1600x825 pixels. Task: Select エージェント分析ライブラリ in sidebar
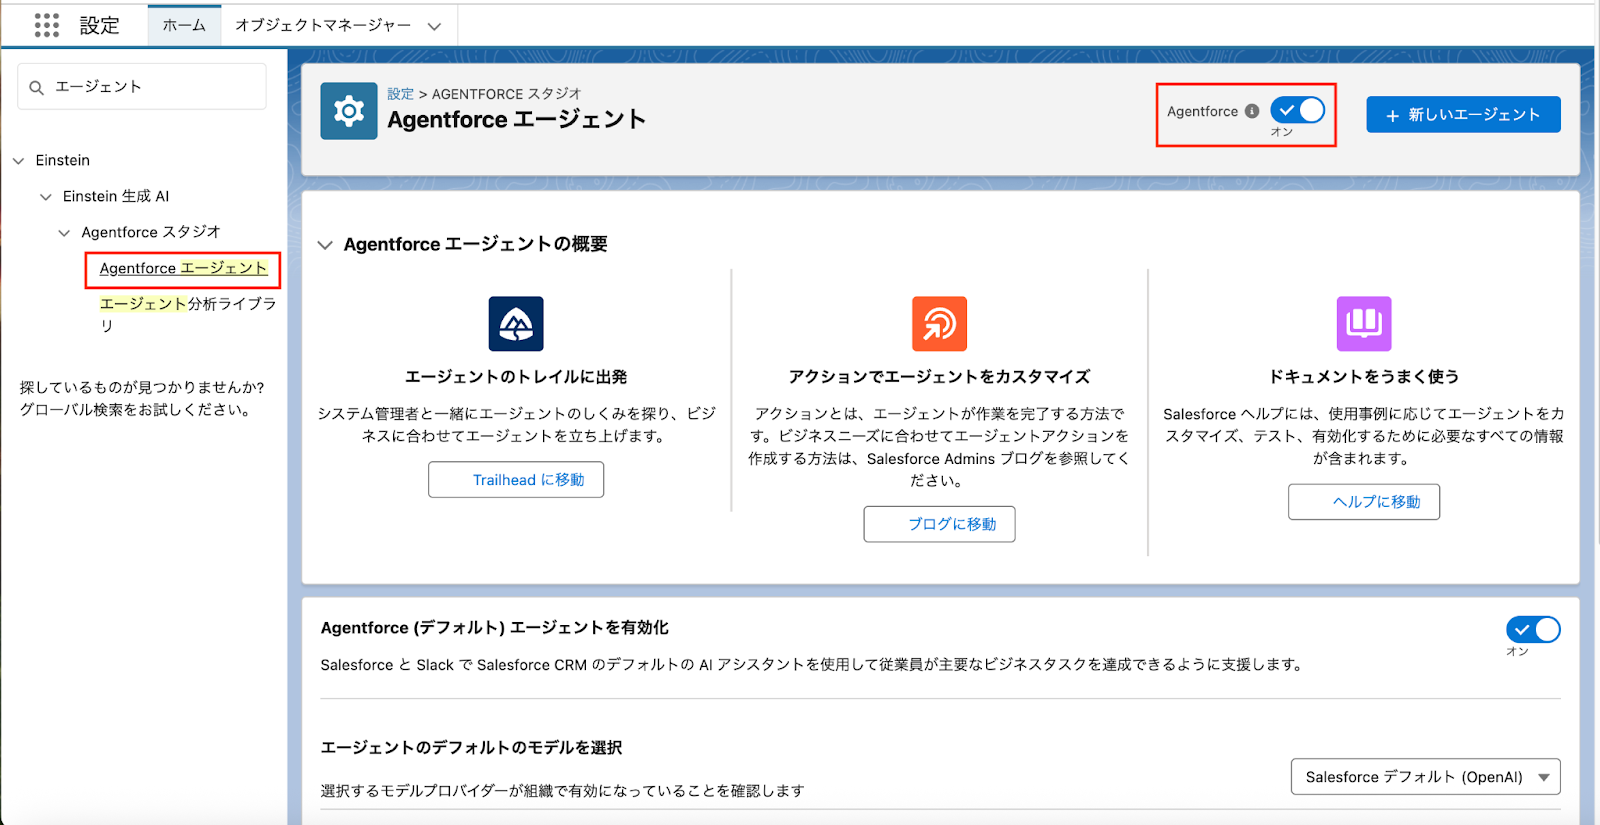point(188,314)
